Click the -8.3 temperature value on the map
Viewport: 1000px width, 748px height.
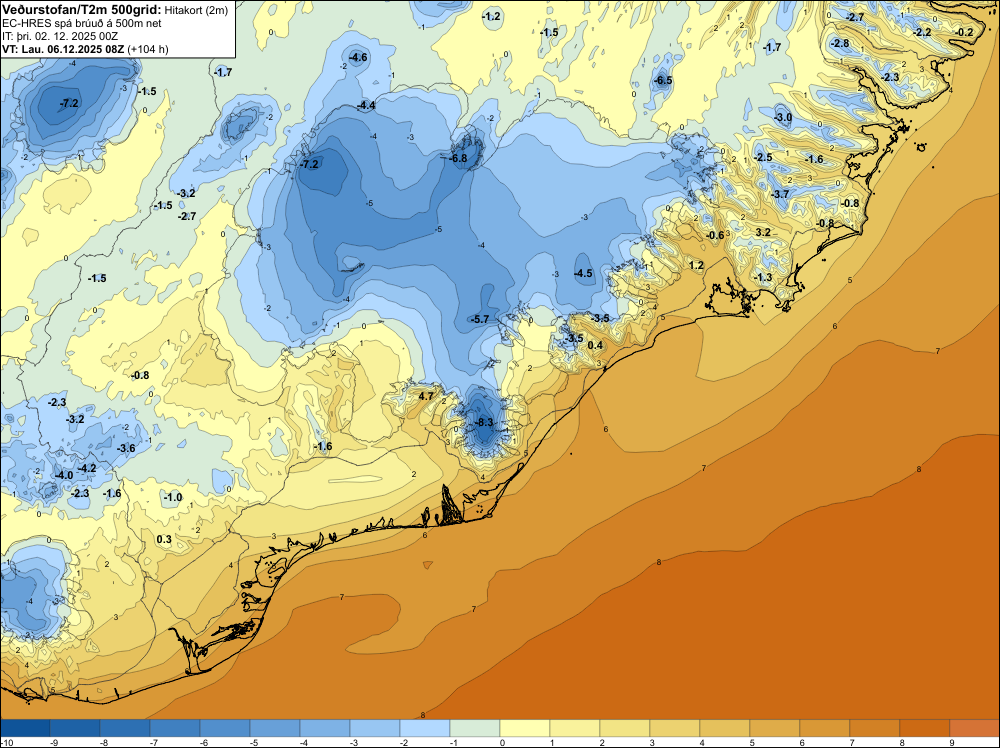[x=484, y=422]
